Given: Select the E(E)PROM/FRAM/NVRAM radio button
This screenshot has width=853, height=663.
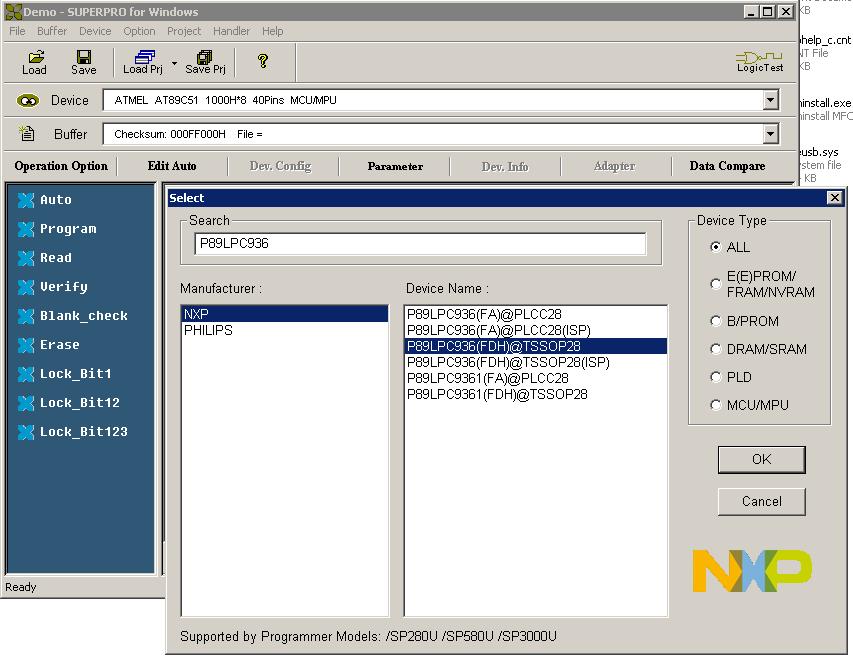Looking at the screenshot, I should (x=715, y=284).
